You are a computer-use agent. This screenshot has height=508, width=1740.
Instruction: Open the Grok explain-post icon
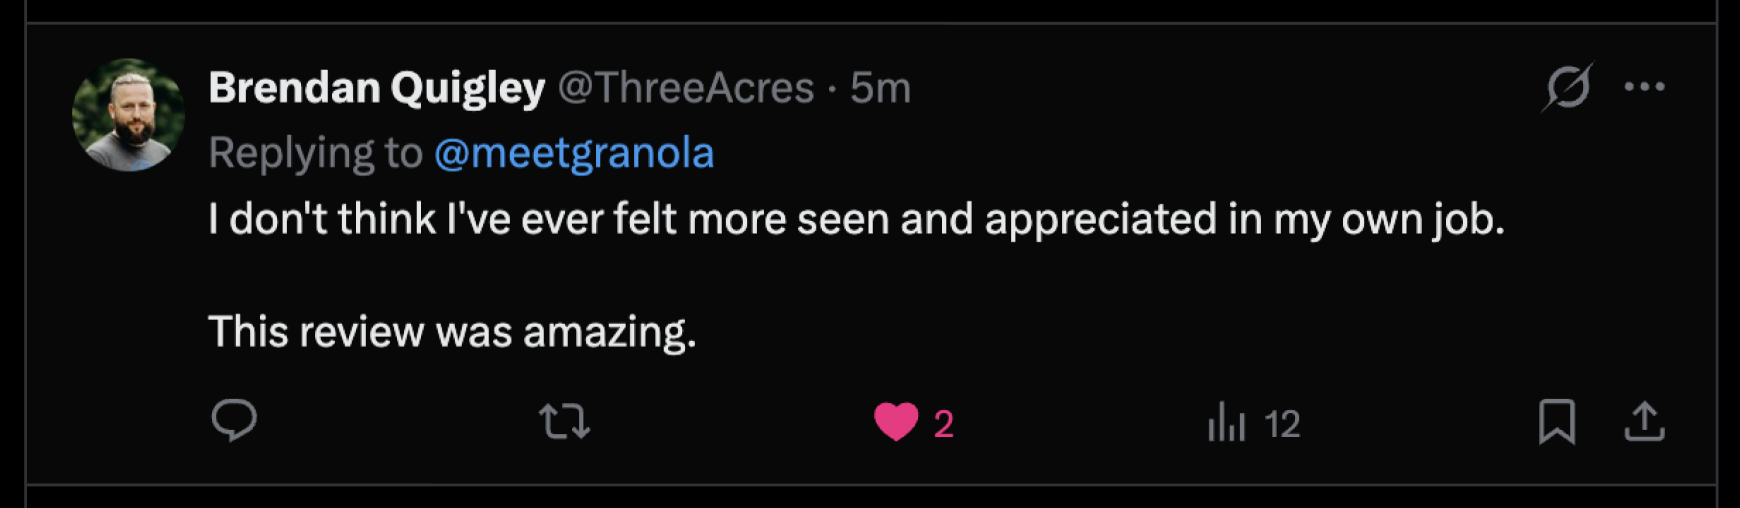pyautogui.click(x=1567, y=87)
